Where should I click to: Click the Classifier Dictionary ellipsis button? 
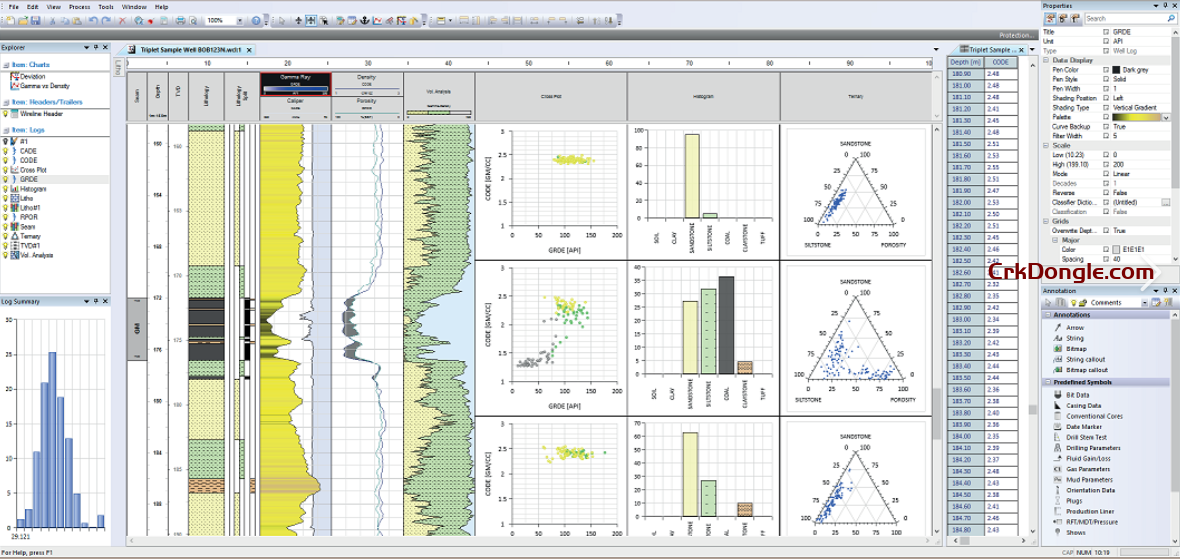tap(1165, 202)
